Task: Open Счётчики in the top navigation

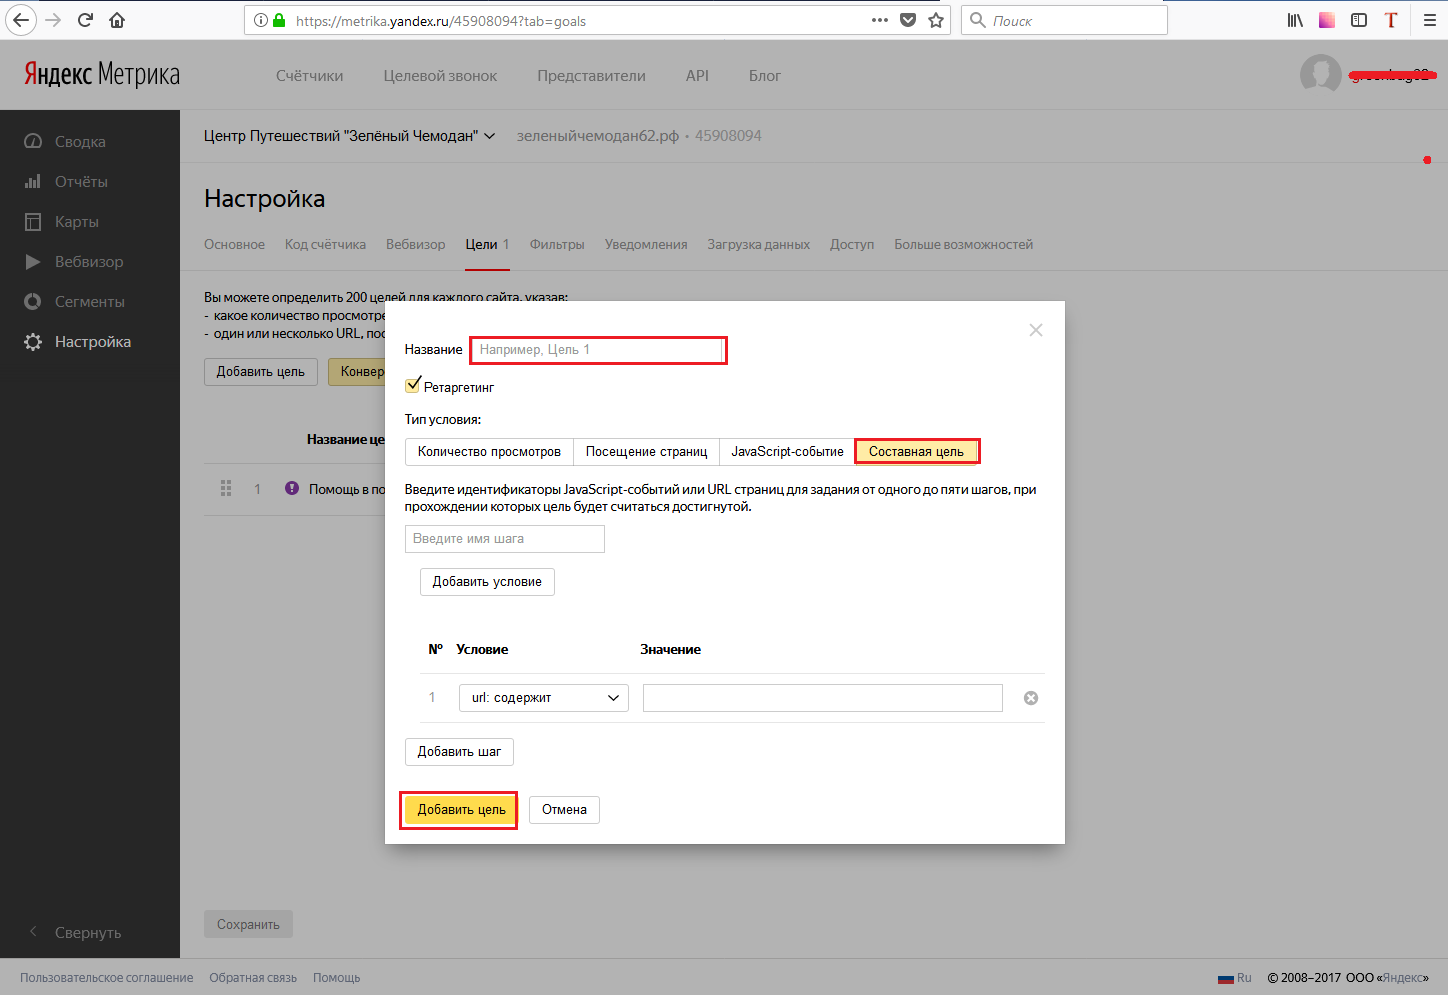Action: (309, 76)
